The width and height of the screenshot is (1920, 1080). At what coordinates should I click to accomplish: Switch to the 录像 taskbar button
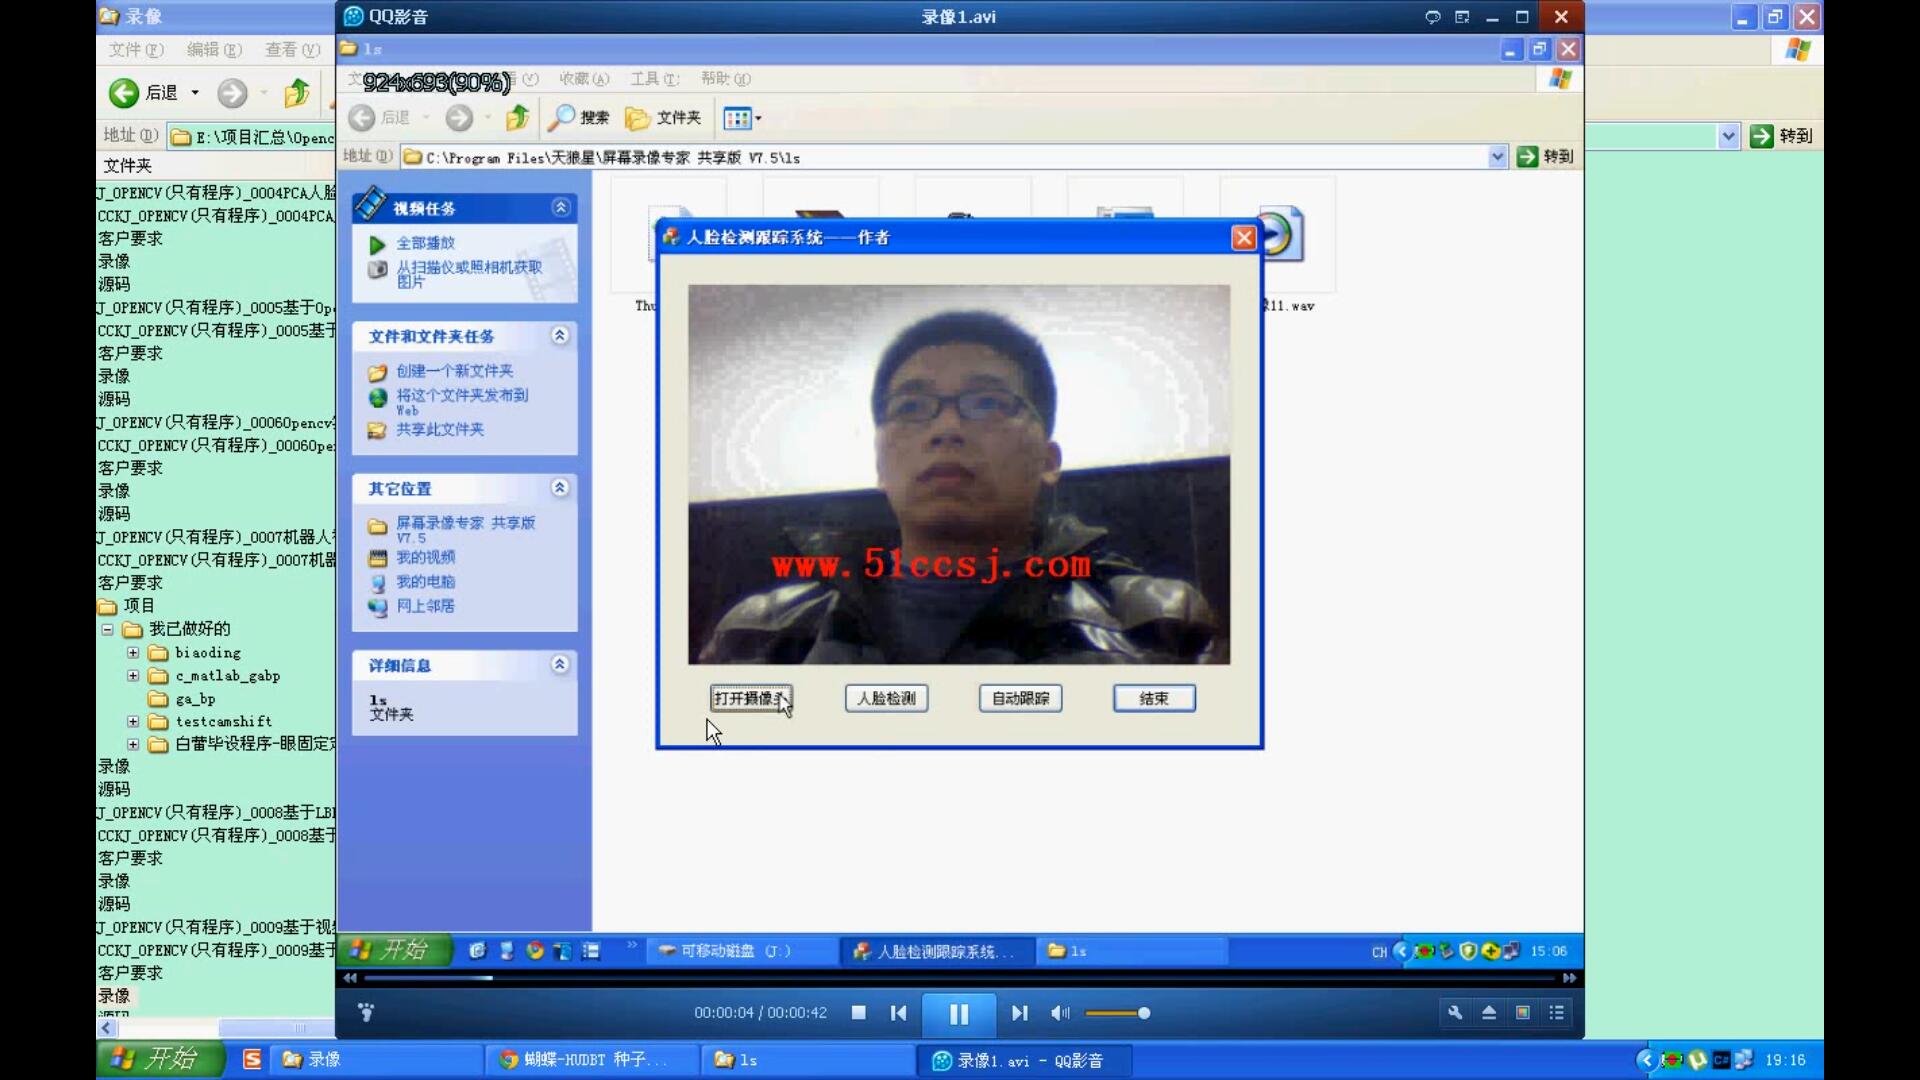coord(378,1060)
